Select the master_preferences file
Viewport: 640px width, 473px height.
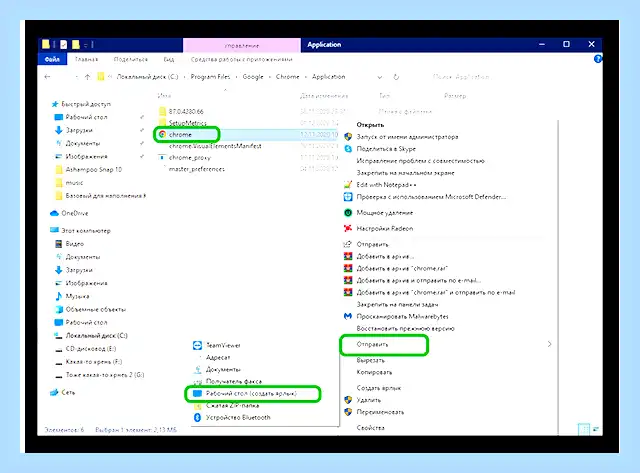point(196,169)
